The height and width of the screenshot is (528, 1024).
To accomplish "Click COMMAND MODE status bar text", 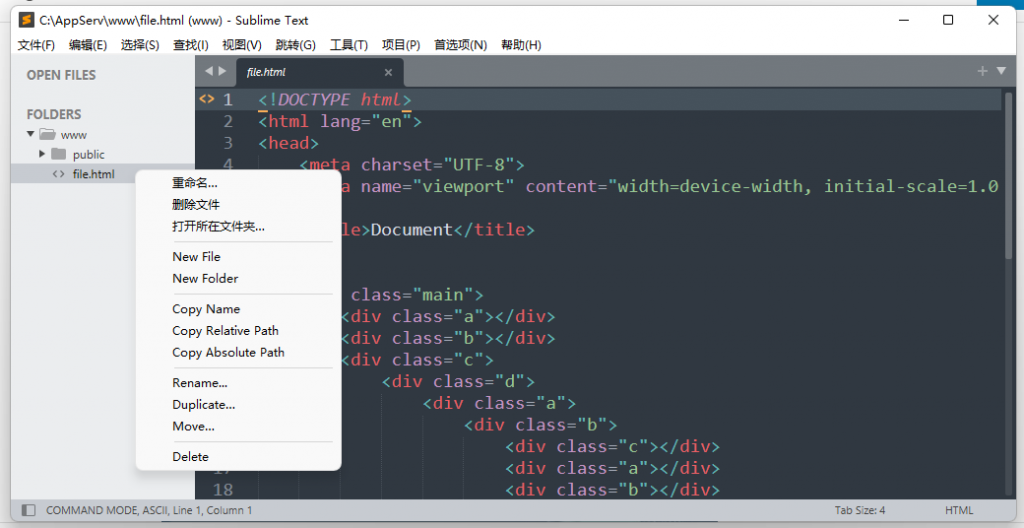I will click(x=148, y=510).
